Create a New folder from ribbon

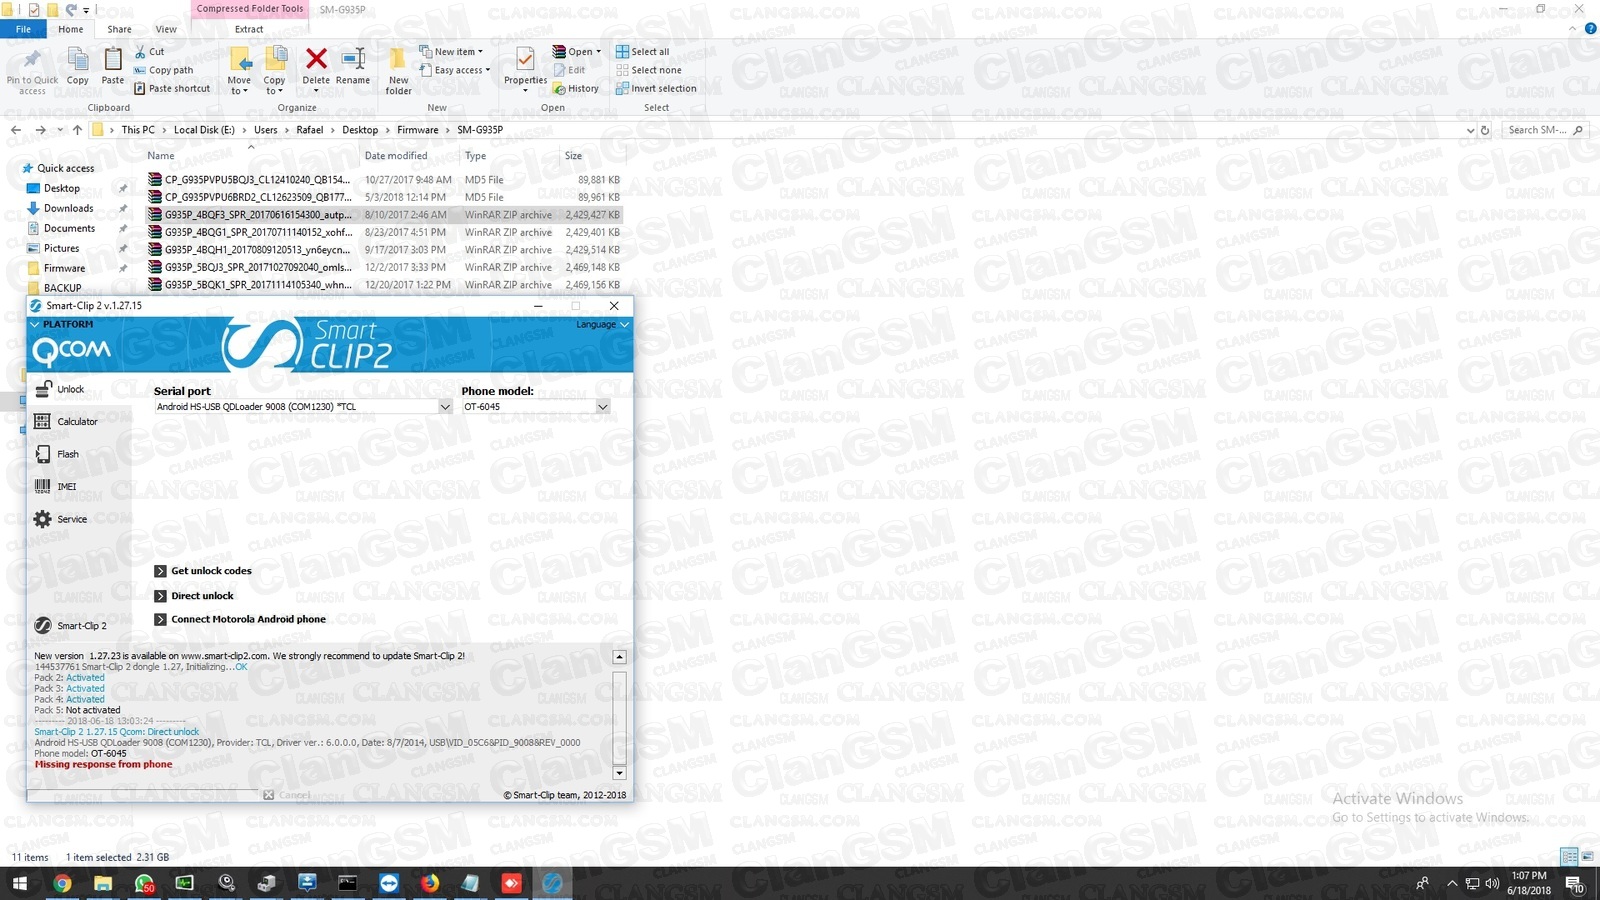398,71
